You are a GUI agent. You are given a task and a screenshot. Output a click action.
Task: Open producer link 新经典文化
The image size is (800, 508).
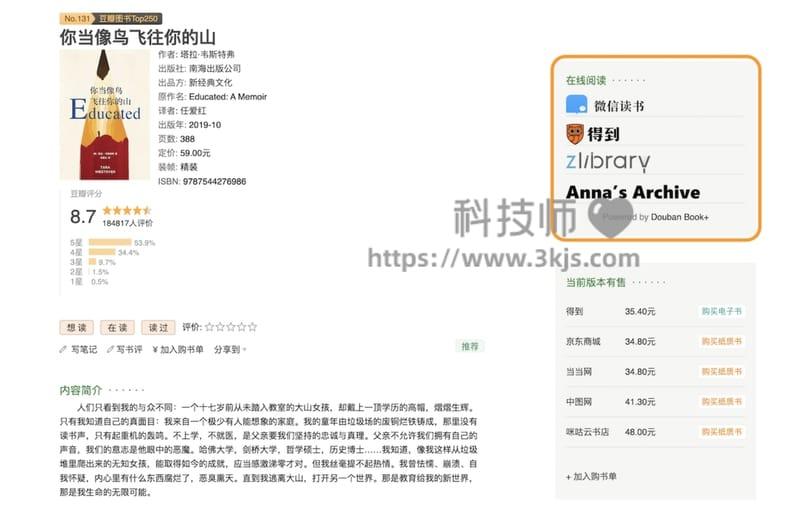(210, 83)
